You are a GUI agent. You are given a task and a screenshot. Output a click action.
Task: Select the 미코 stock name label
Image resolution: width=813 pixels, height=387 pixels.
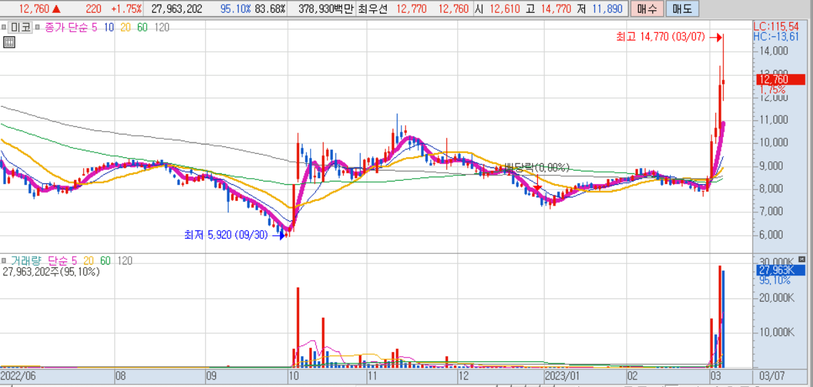(x=21, y=27)
